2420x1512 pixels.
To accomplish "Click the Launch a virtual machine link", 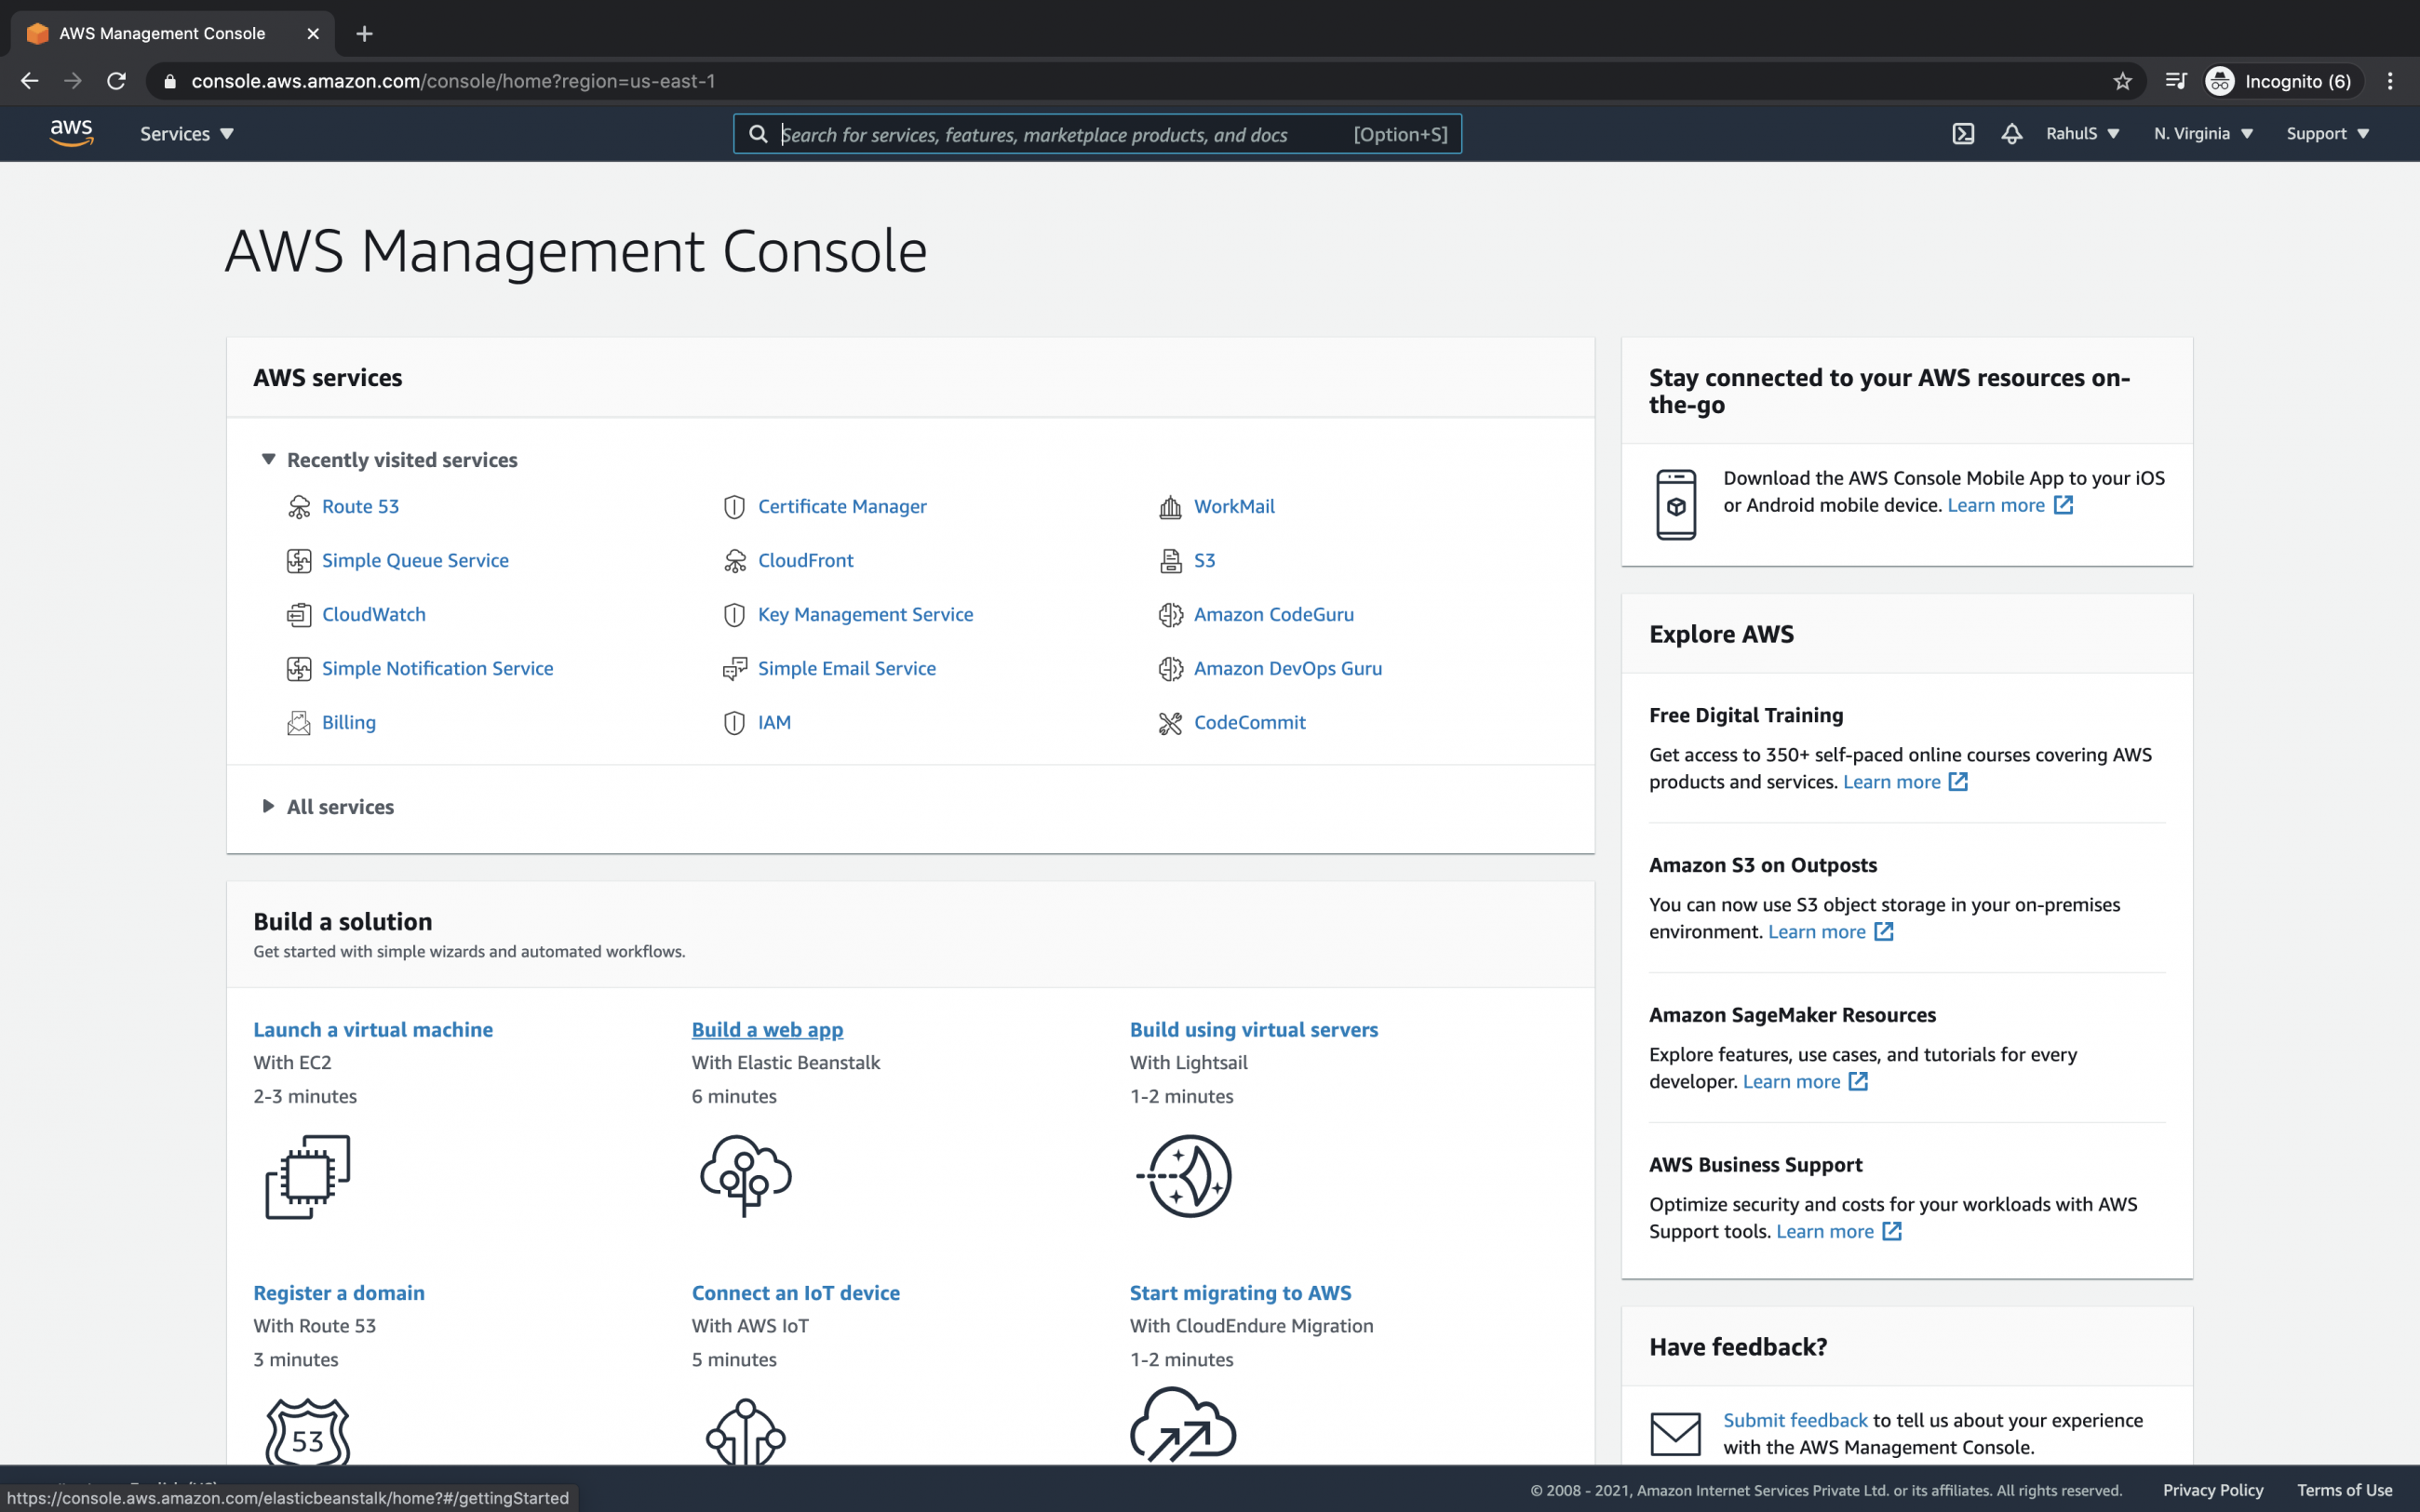I will [x=372, y=1029].
